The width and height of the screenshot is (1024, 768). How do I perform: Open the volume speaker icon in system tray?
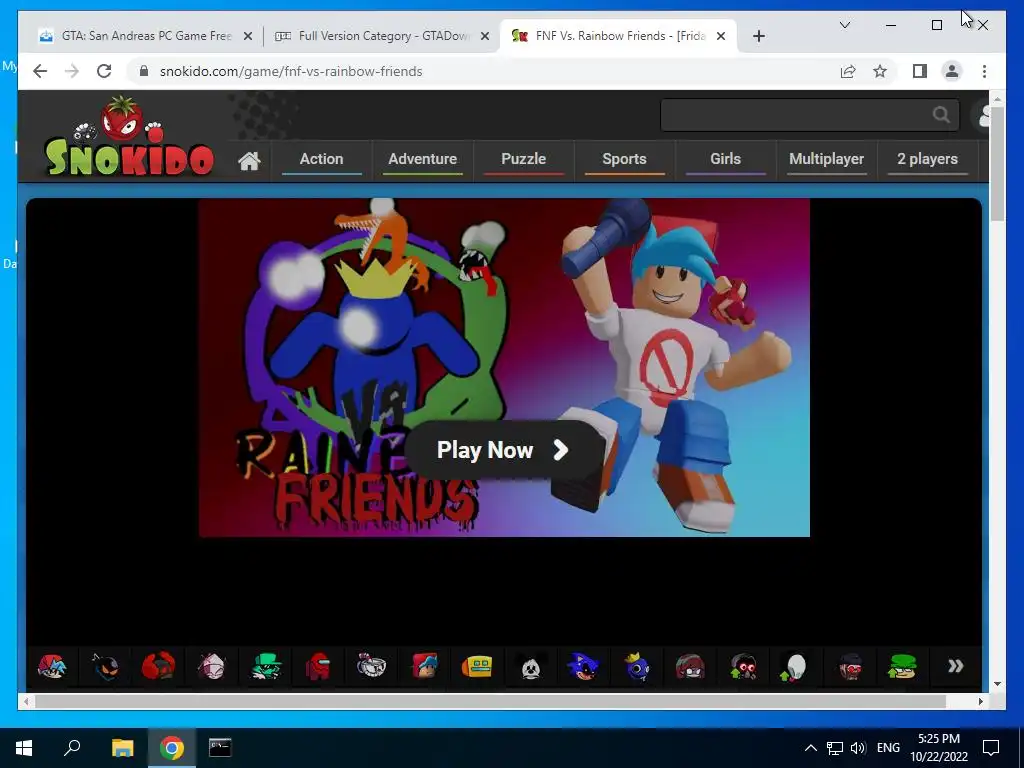(858, 748)
